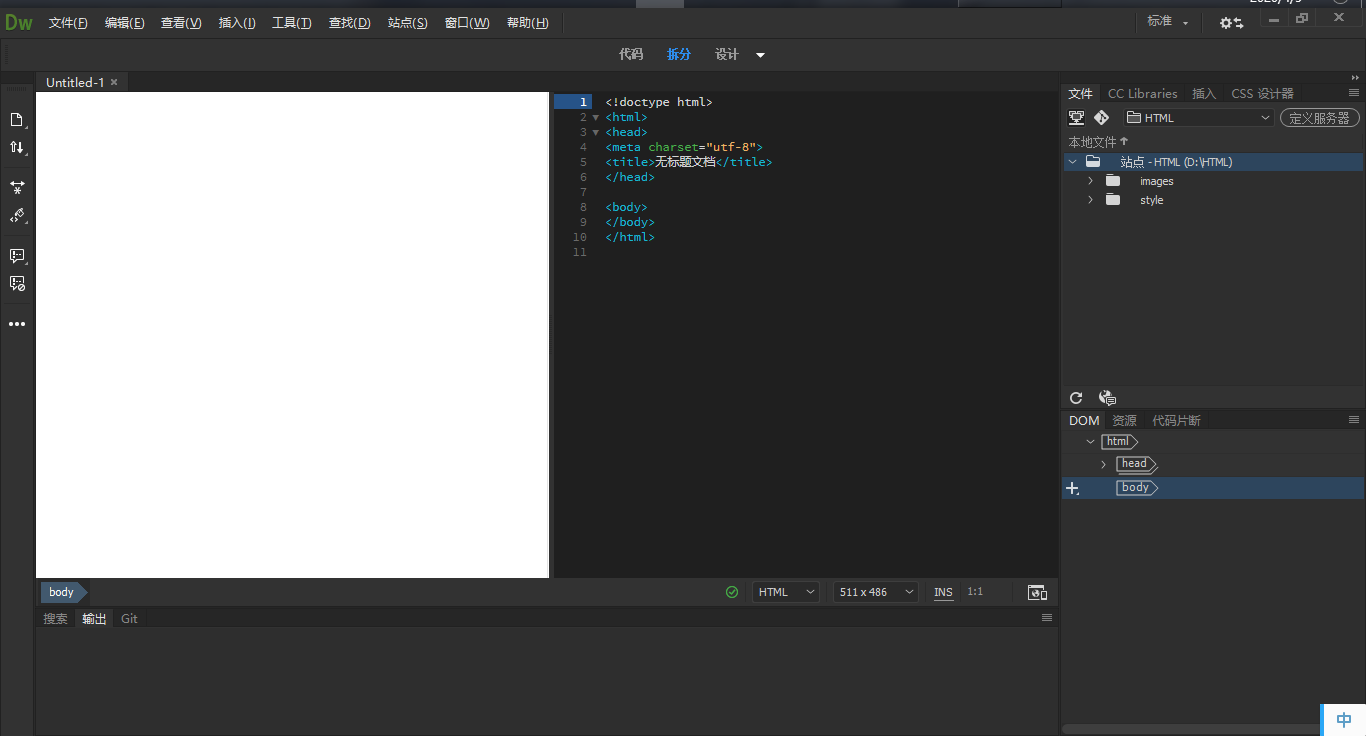Viewport: 1366px width, 736px height.
Task: Open the DOM panel options menu icon
Action: [x=1354, y=420]
